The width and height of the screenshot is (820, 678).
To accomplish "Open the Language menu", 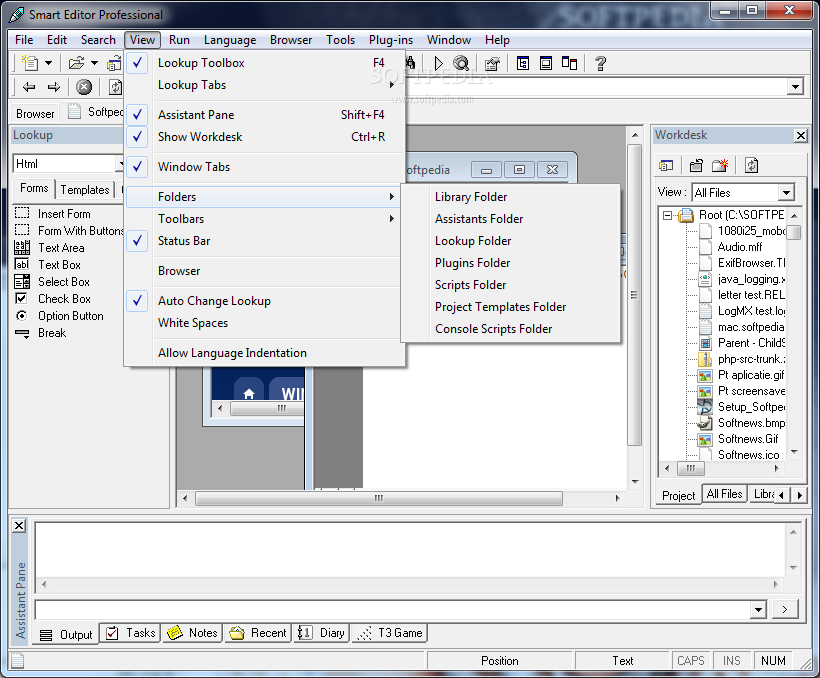I will [x=230, y=40].
